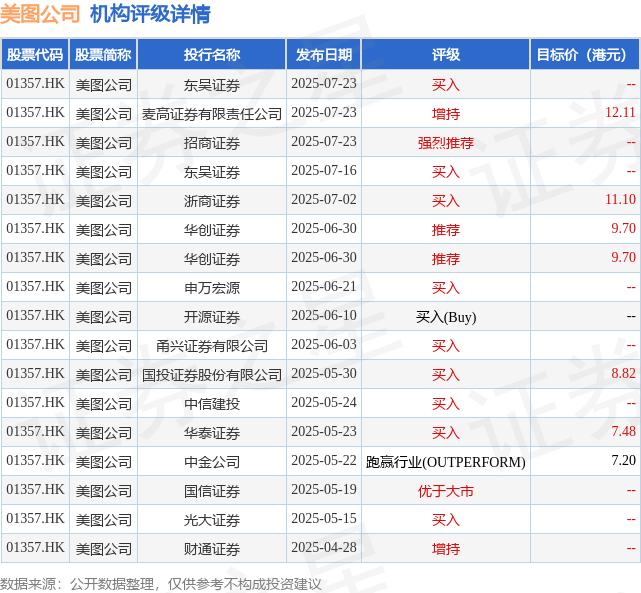This screenshot has height=593, width=641.
Task: Click the 买入(Buy) rating
Action: (x=446, y=317)
